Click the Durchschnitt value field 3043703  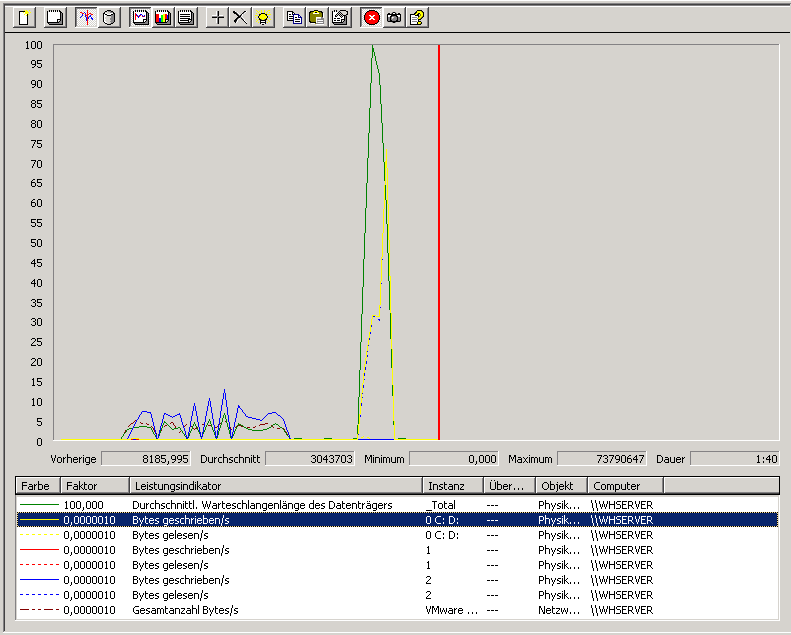pyautogui.click(x=310, y=459)
